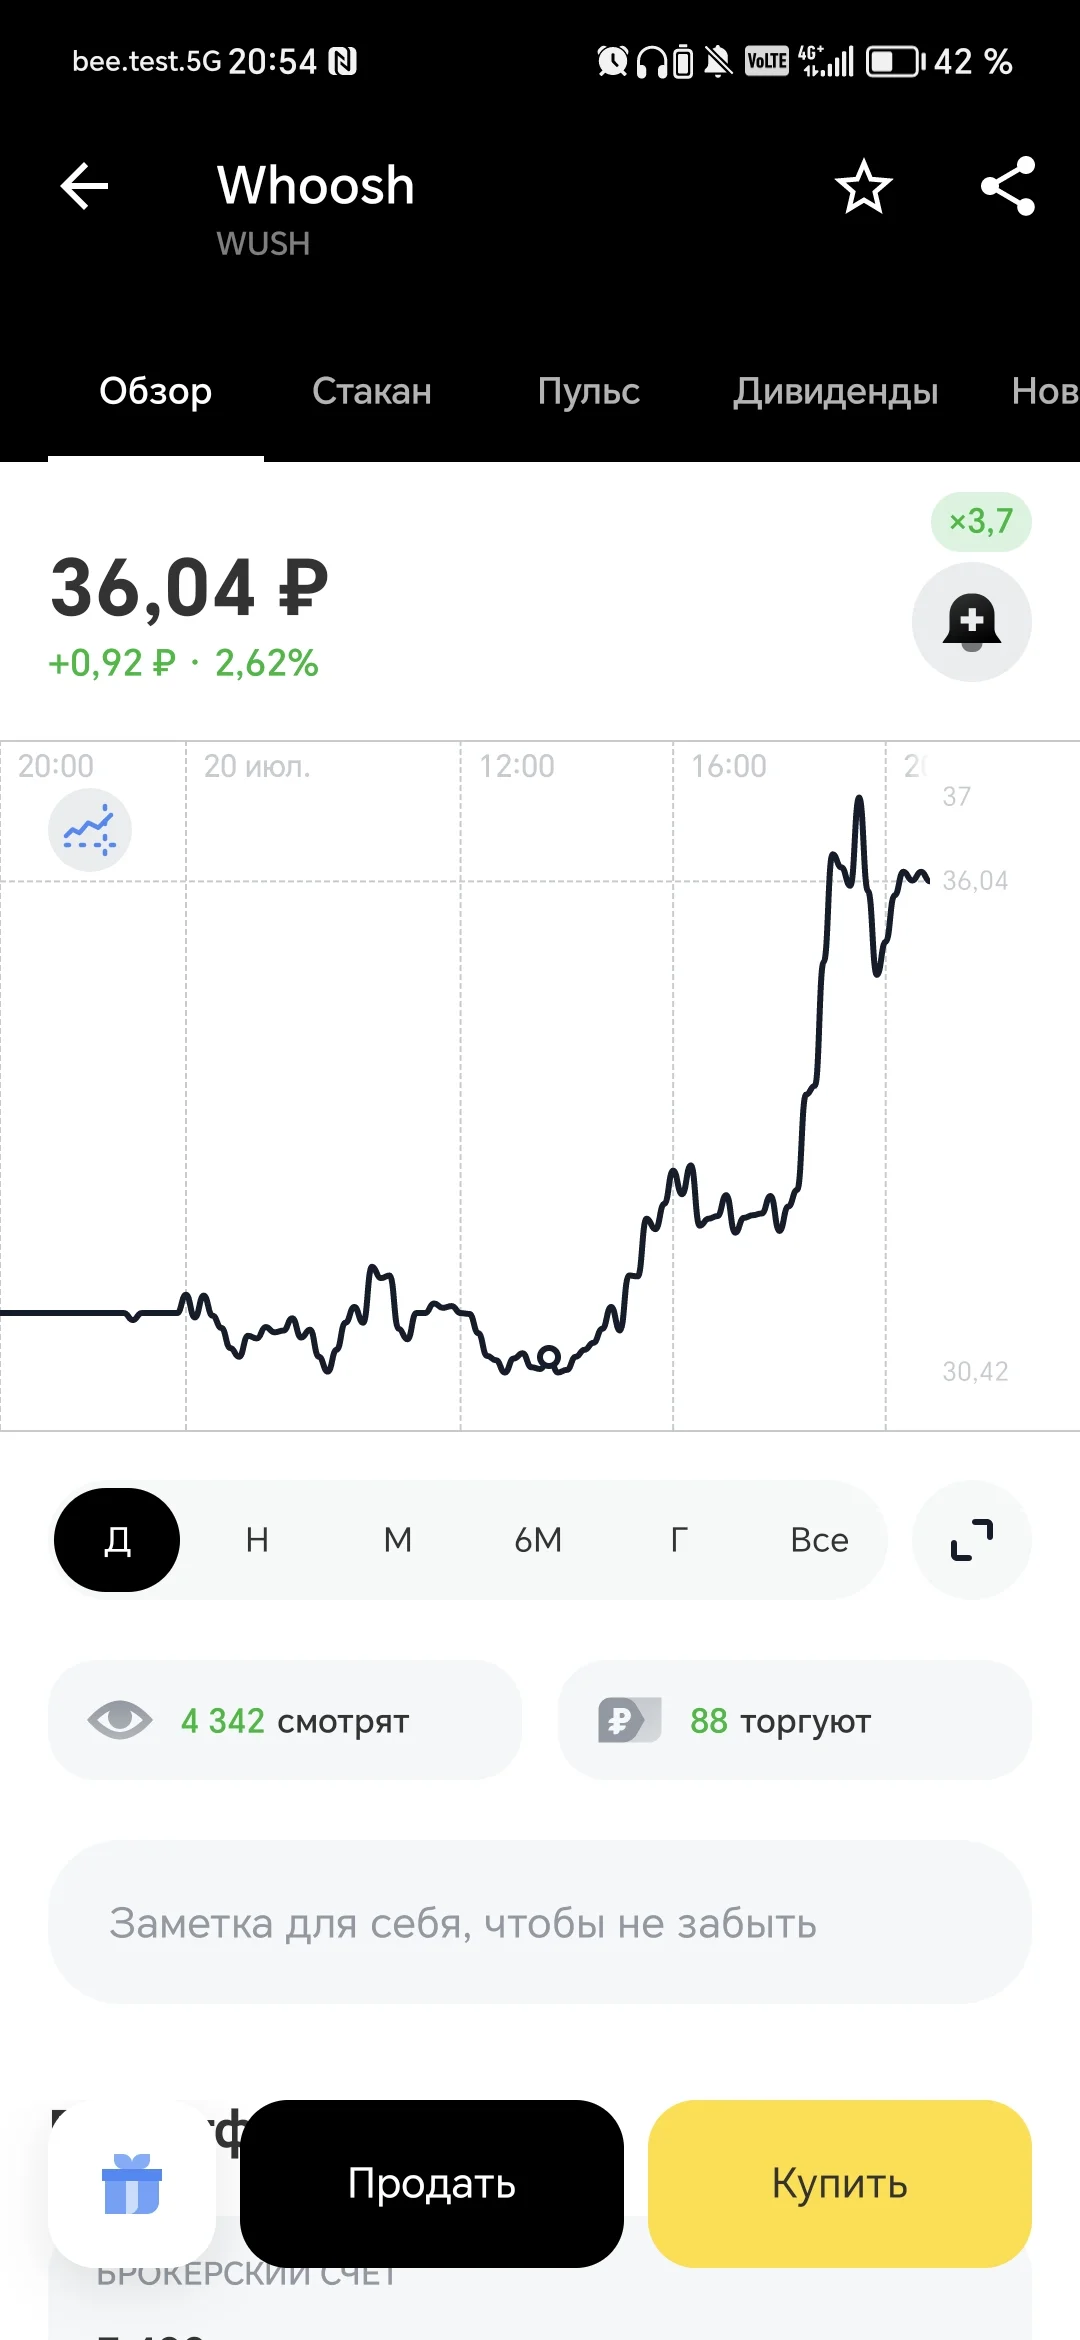The width and height of the screenshot is (1080, 2340).
Task: Add Whoosh to favorites with star
Action: 864,186
